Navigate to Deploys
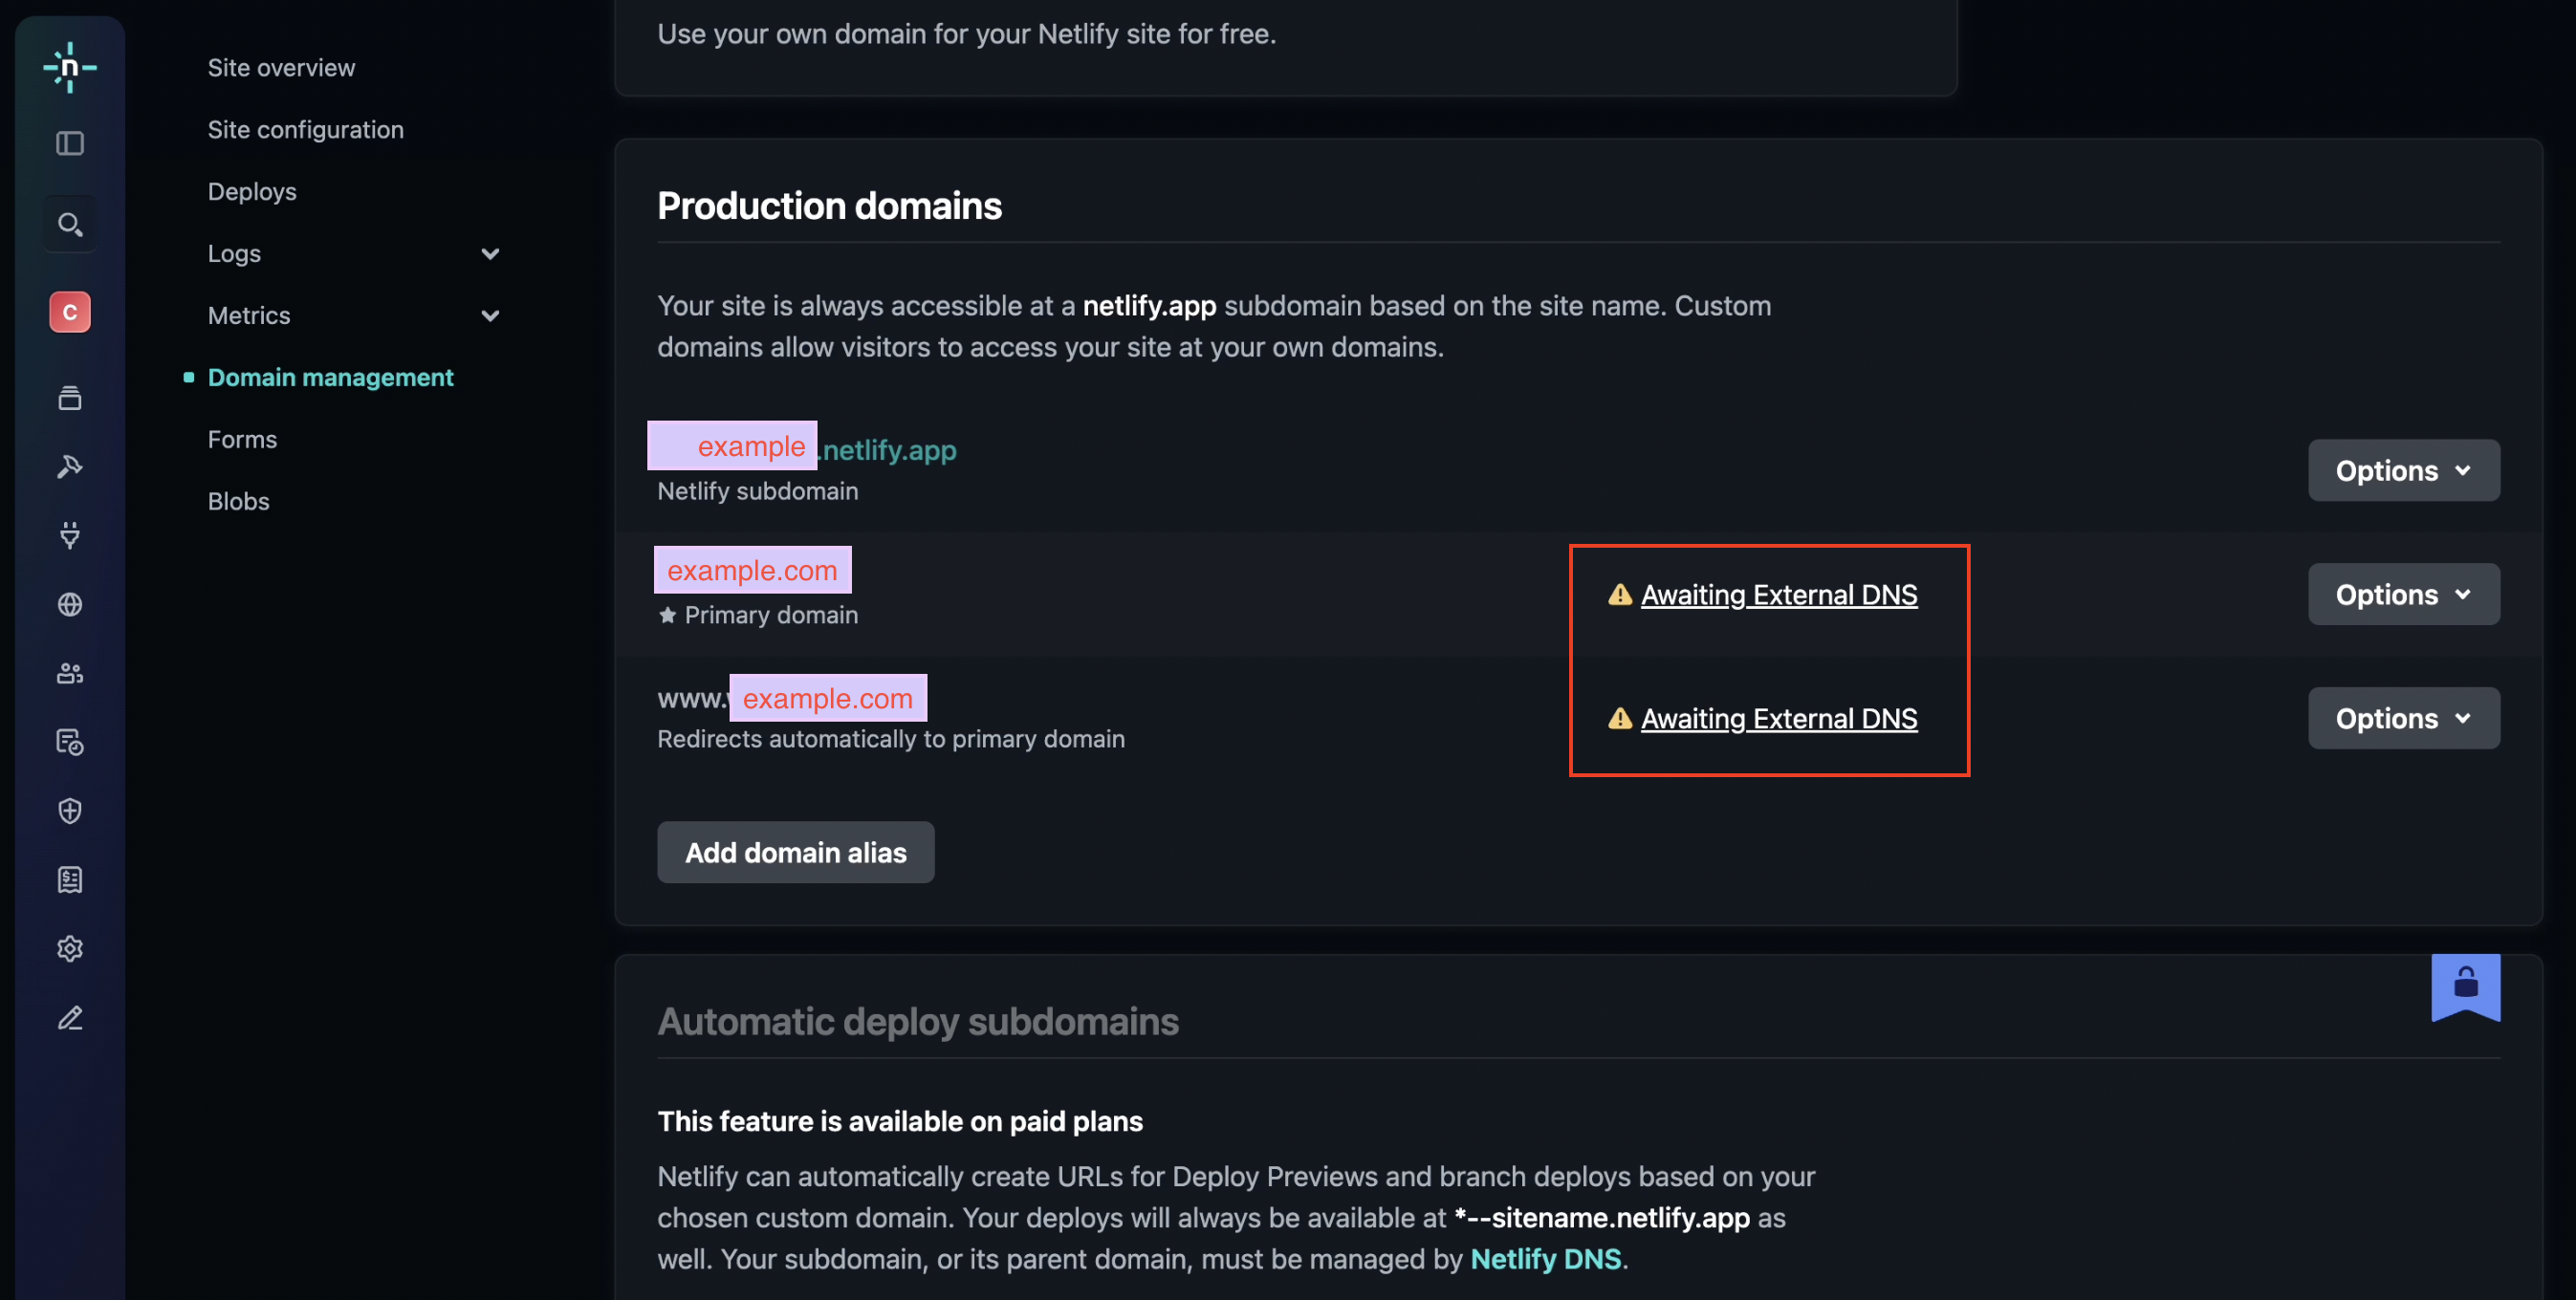2576x1300 pixels. click(x=252, y=191)
